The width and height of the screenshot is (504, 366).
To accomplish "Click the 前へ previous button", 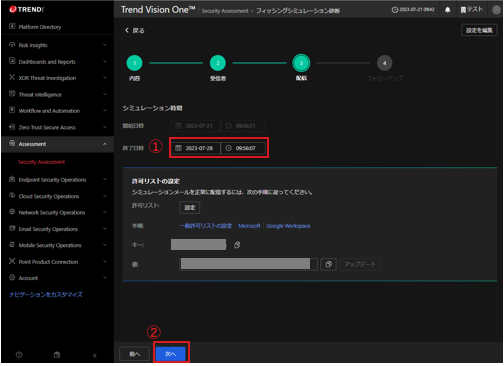I will (x=135, y=354).
